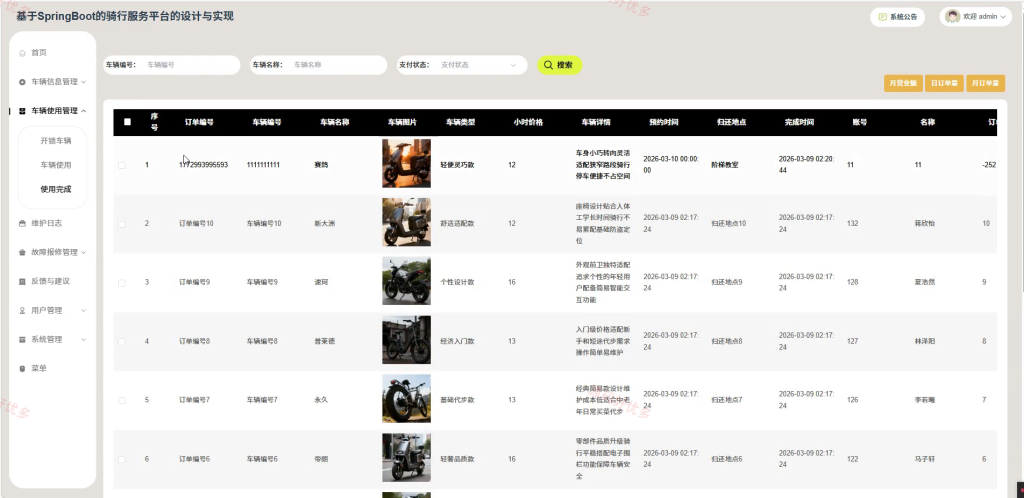Click the 车辆类型 column header
The height and width of the screenshot is (498, 1024).
tap(460, 122)
